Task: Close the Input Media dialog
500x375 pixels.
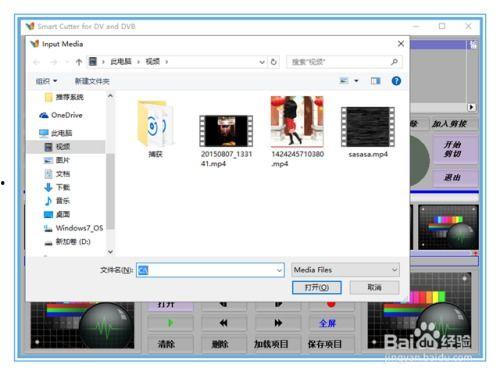Action: tap(401, 44)
